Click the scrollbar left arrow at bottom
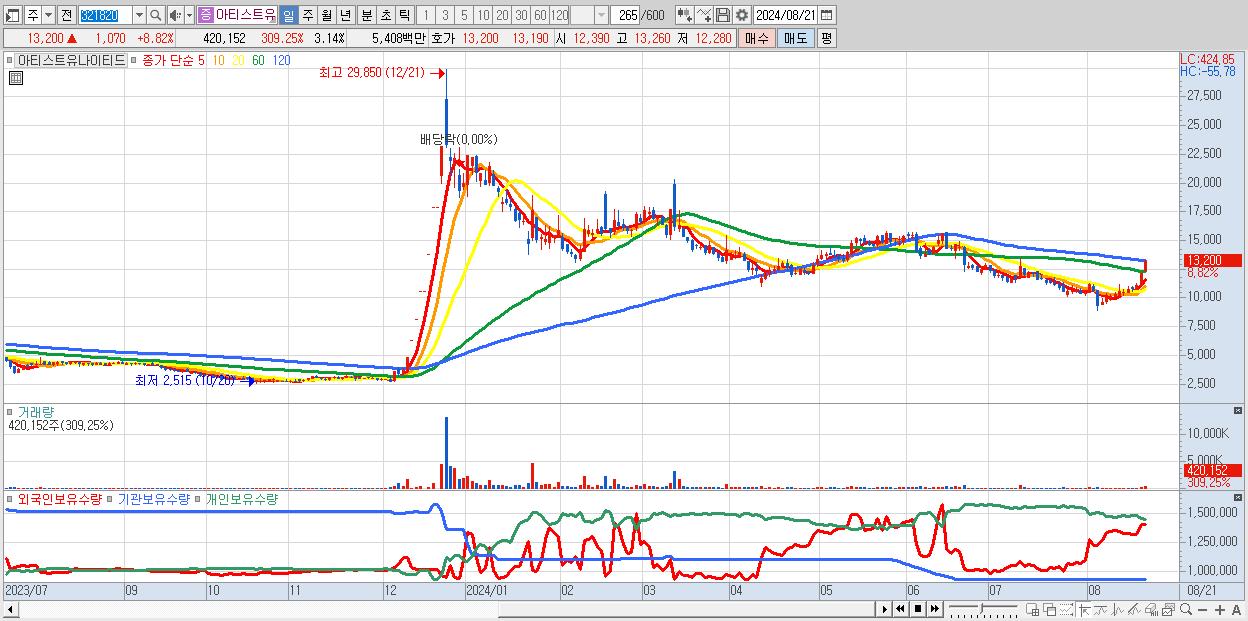Screen dimensions: 1248x621 9,609
